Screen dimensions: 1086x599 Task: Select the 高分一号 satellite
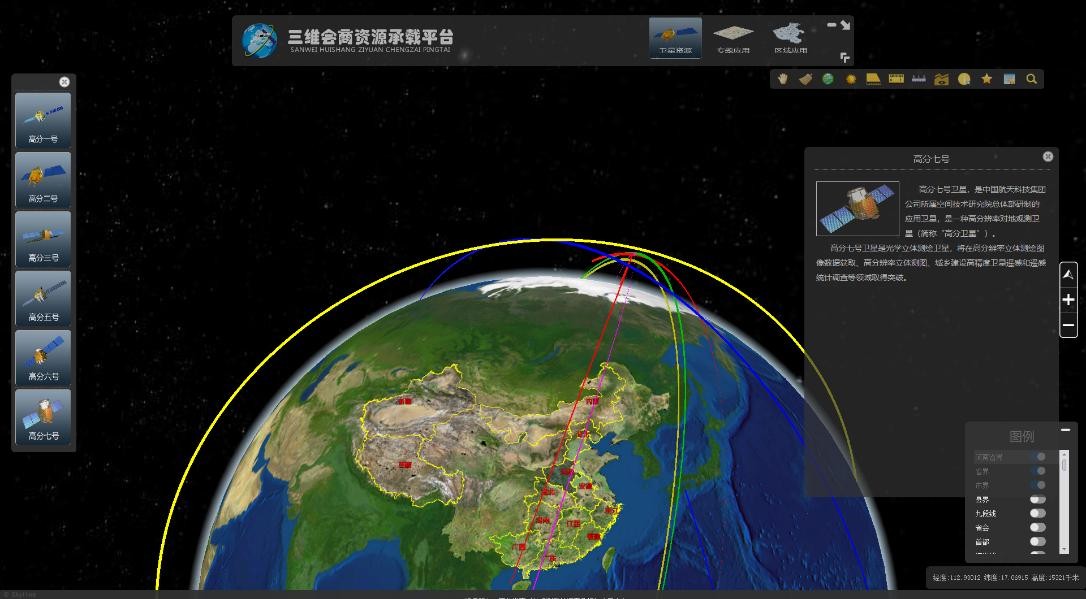(x=43, y=120)
